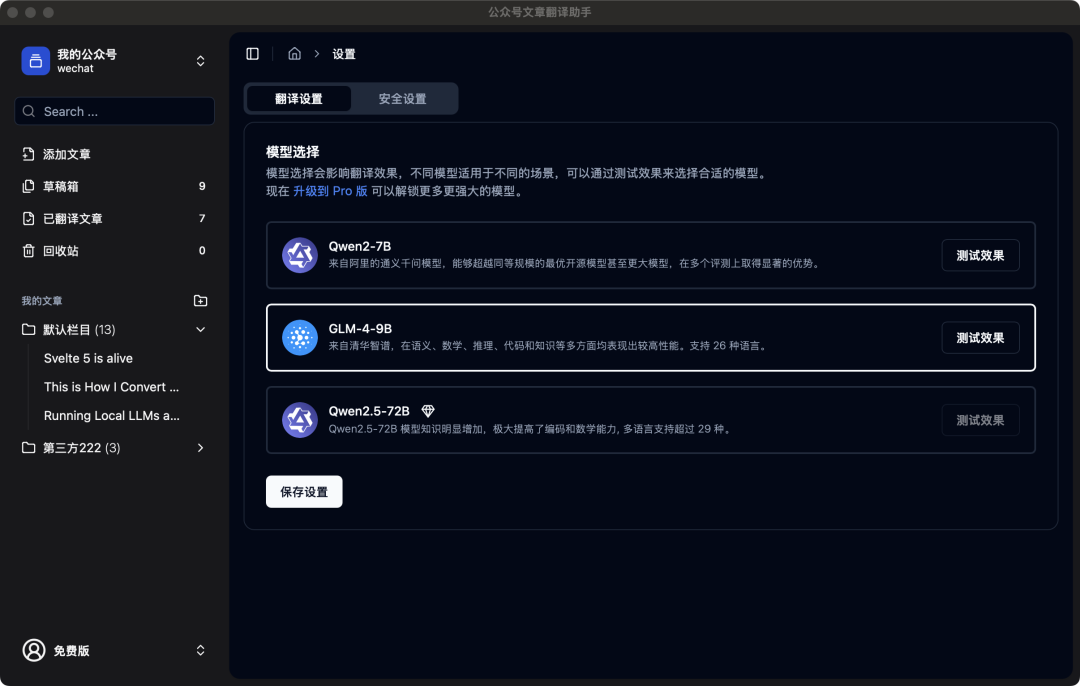Viewport: 1080px width, 686px height.
Task: Select the GLM-4-9B model card
Action: [x=650, y=337]
